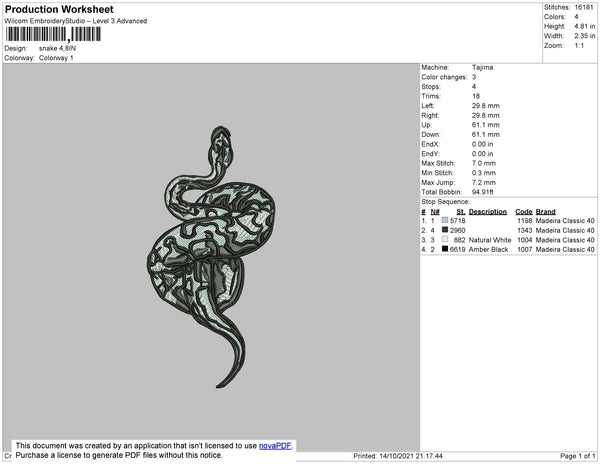
Task: Click the barcode under the worksheet title
Action: click(53, 34)
